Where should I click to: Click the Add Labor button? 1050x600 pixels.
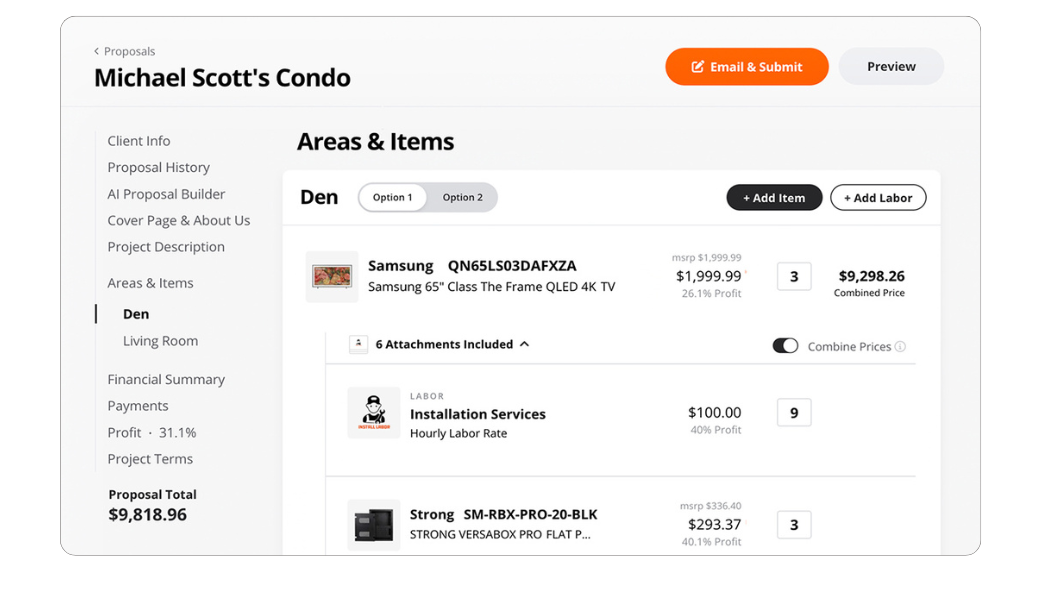pyautogui.click(x=878, y=198)
